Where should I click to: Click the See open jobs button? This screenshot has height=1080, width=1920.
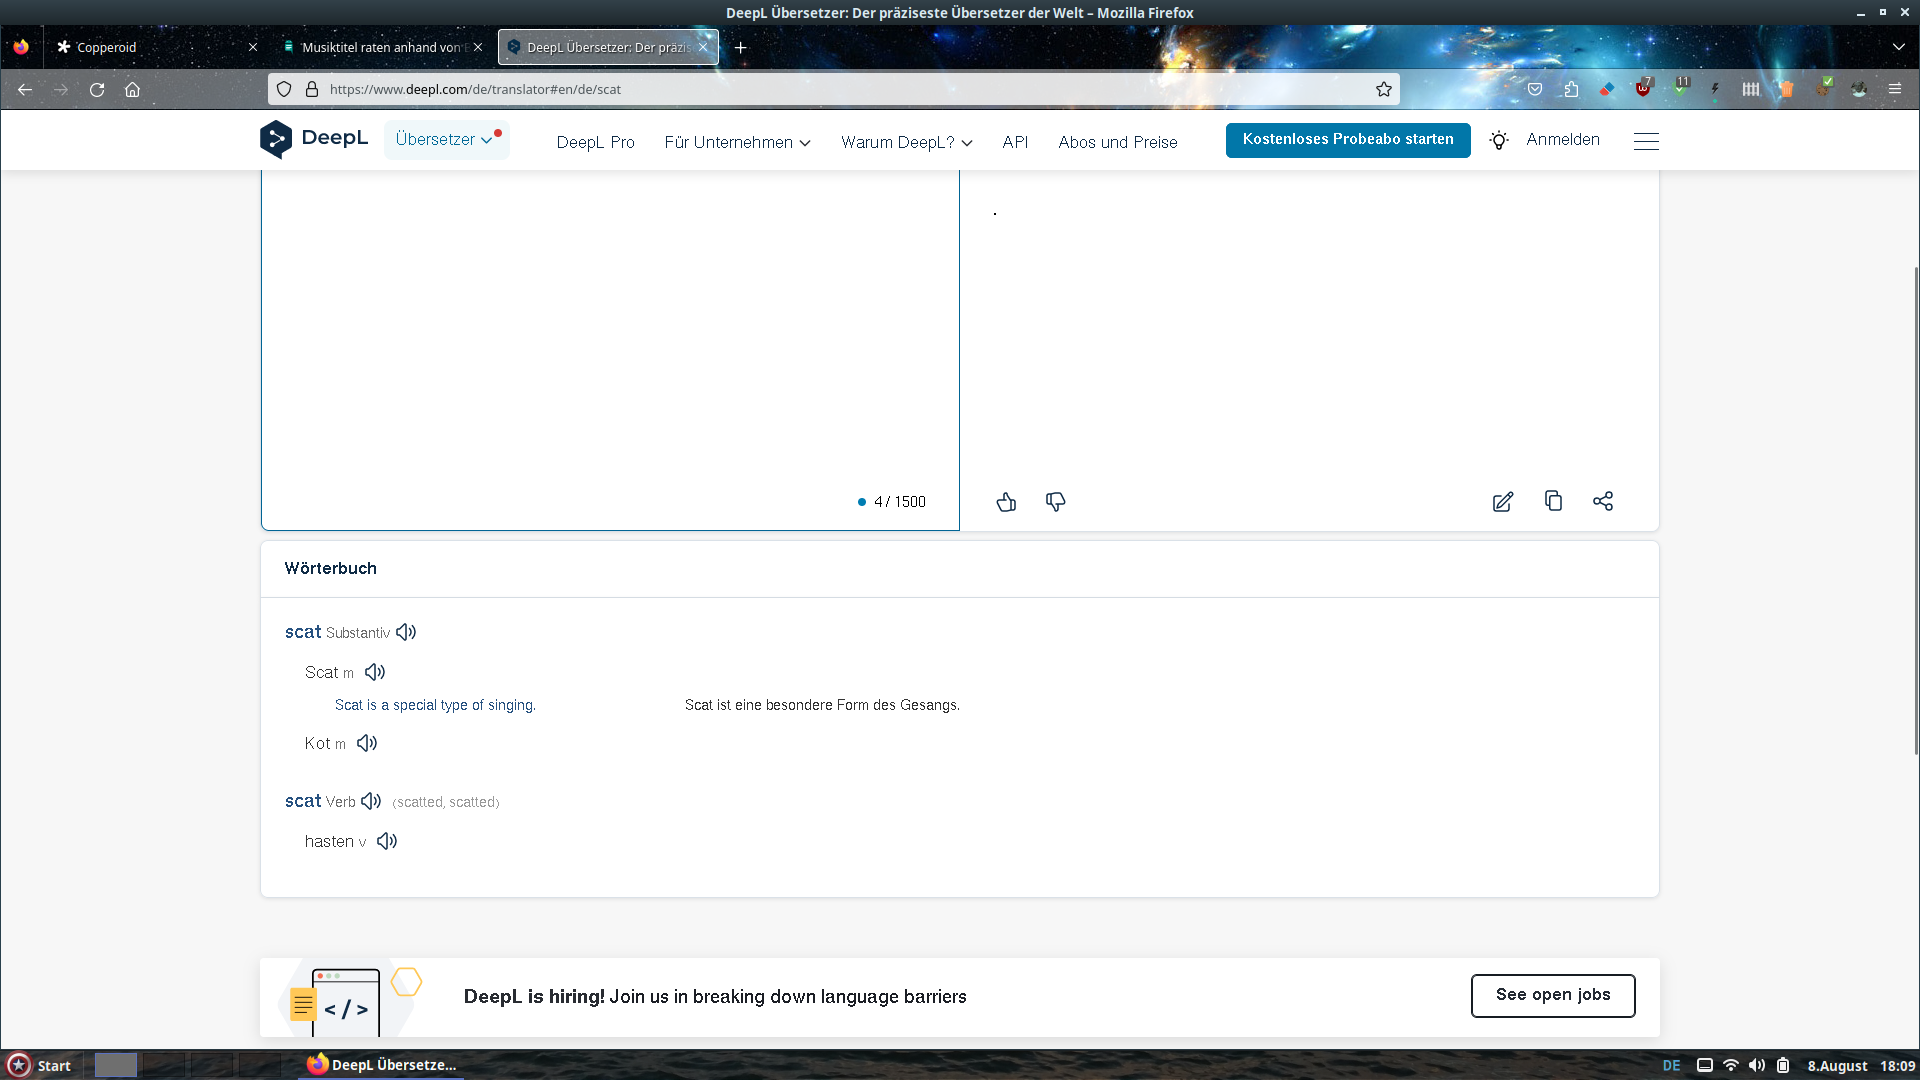pyautogui.click(x=1552, y=995)
